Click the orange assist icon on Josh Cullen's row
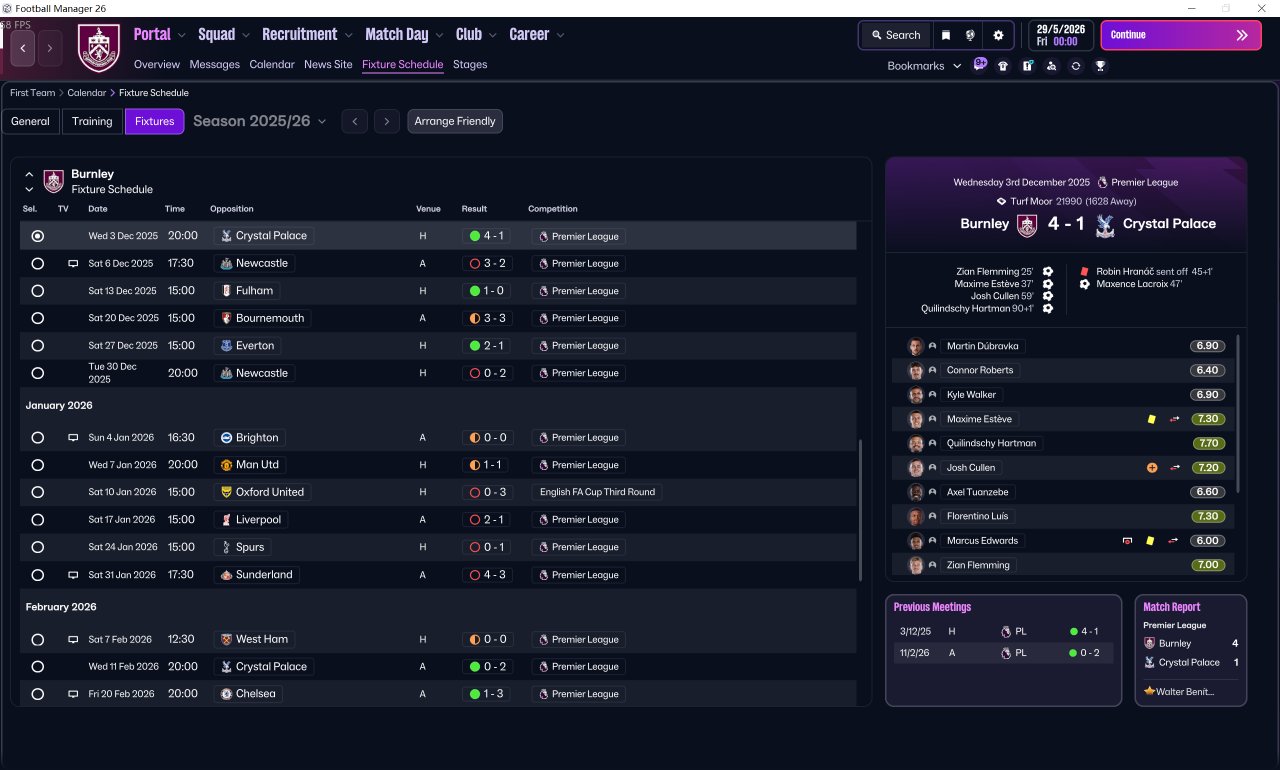 pos(1152,468)
